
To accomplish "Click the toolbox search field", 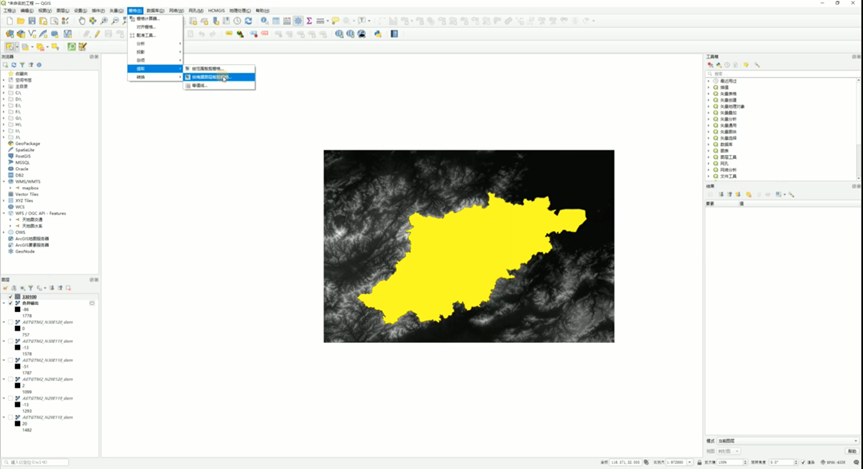I will coord(782,73).
